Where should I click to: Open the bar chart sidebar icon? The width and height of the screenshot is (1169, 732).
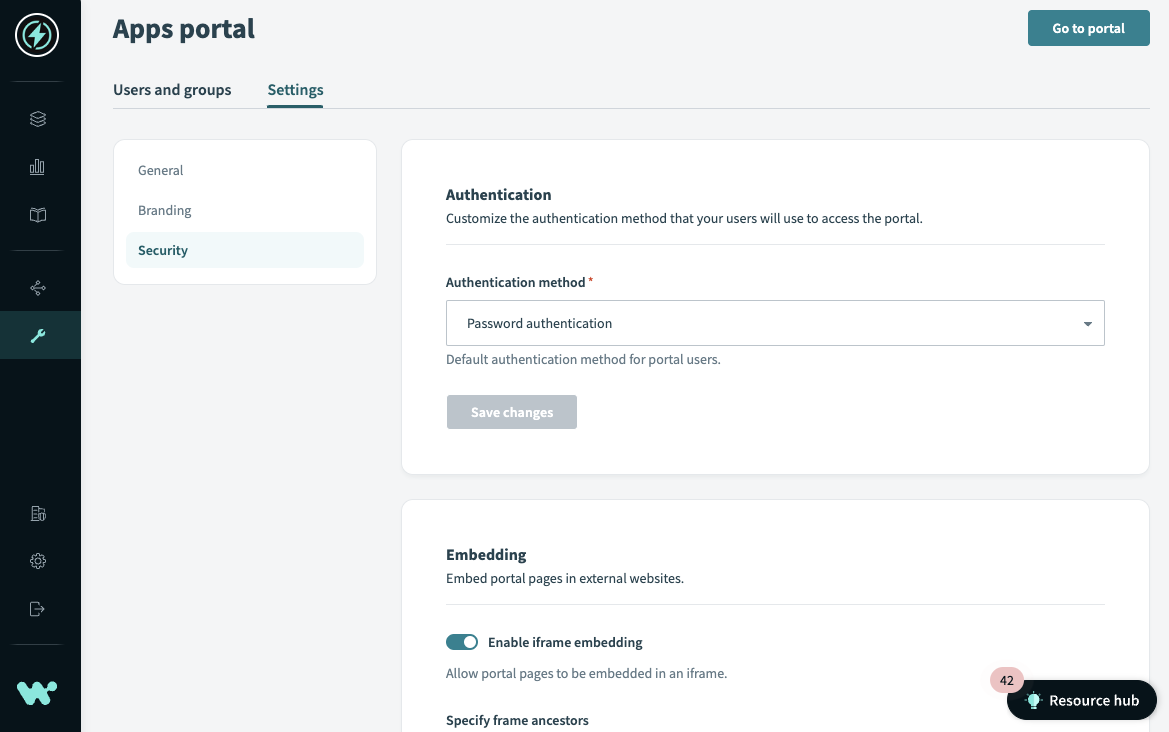tap(38, 167)
